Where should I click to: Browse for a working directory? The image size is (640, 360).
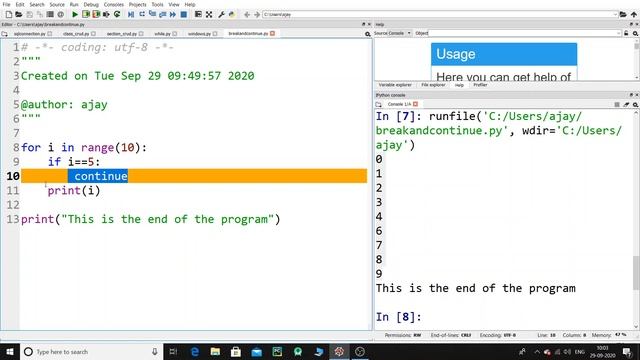(623, 14)
